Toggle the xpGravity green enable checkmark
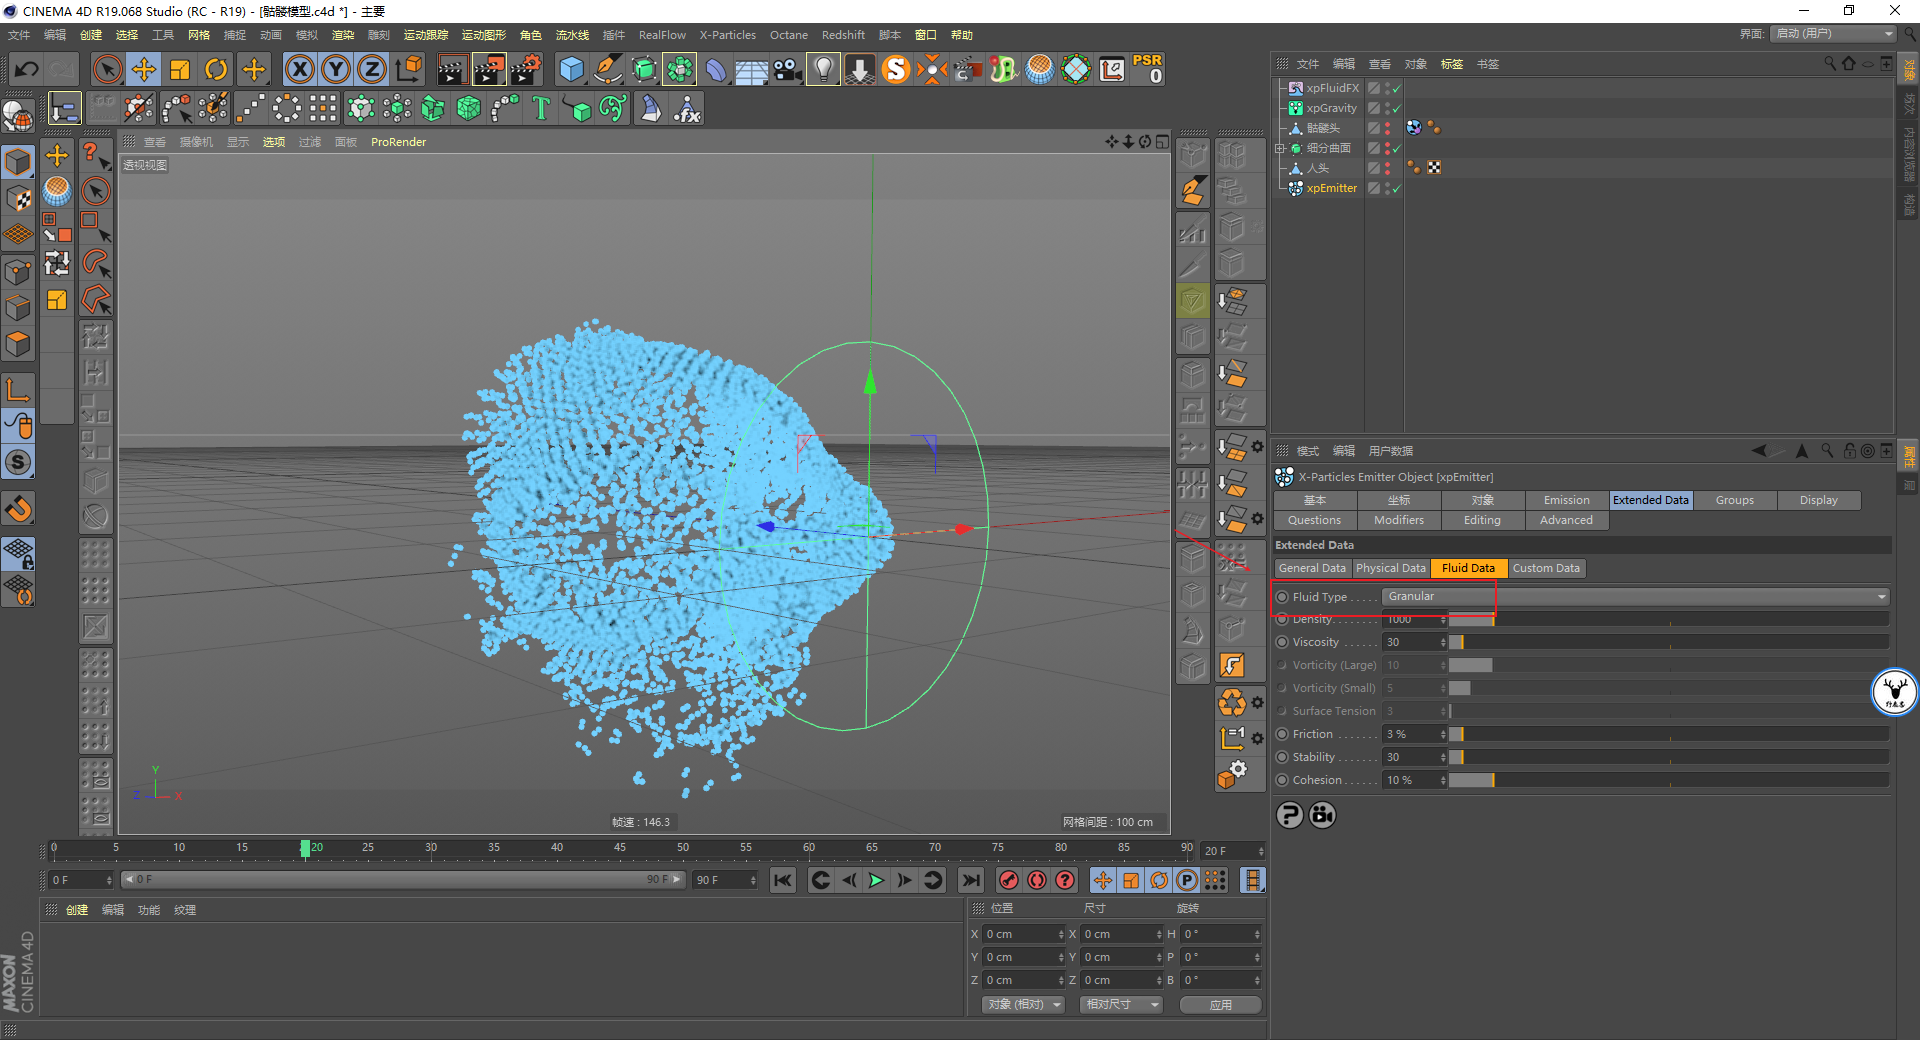 click(x=1396, y=108)
